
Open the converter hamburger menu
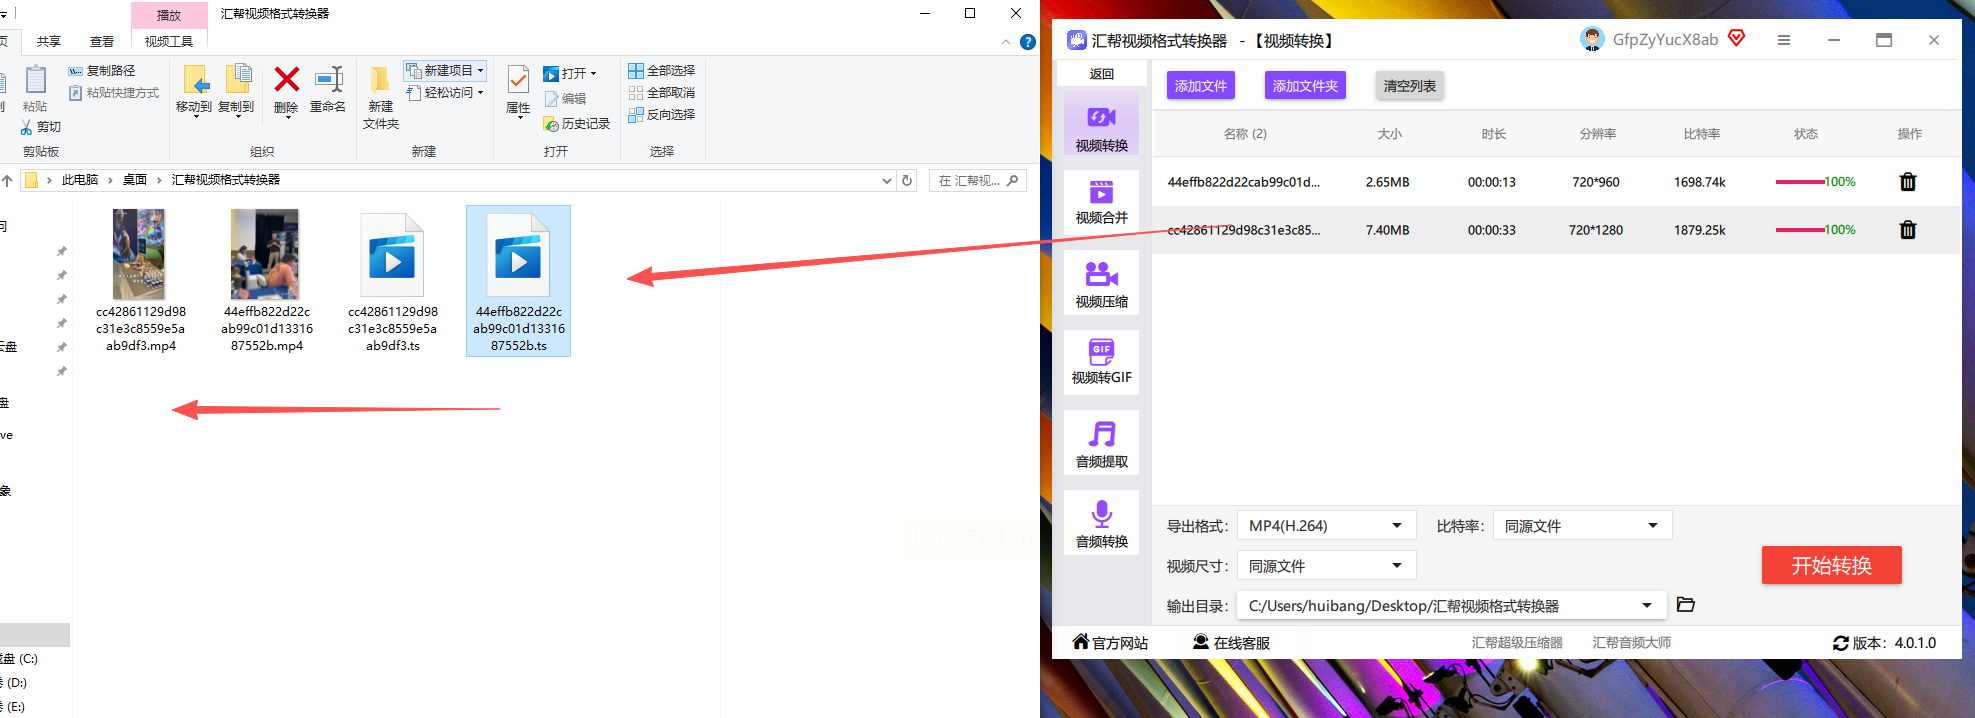(x=1783, y=40)
